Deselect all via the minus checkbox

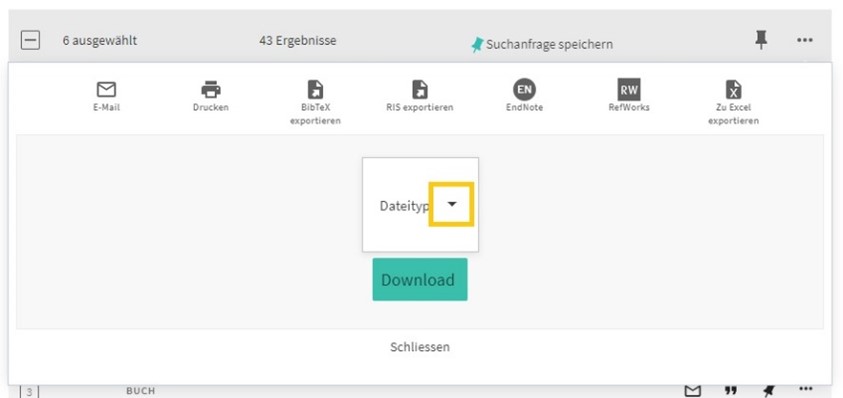[30, 40]
